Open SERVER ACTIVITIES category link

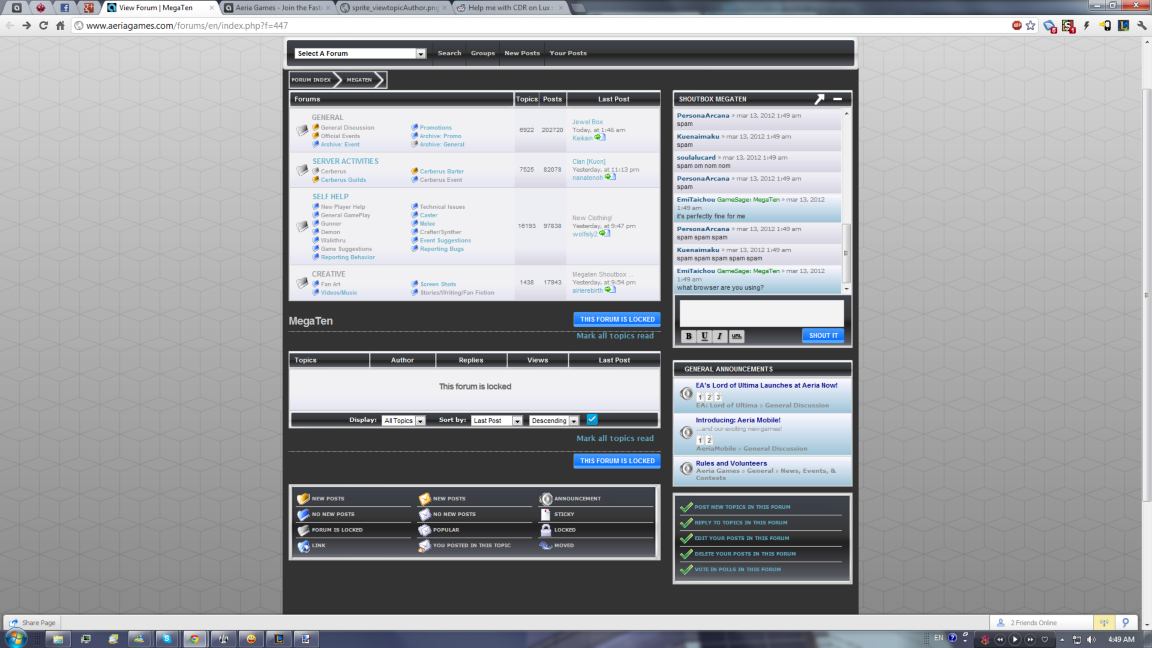[x=345, y=161]
